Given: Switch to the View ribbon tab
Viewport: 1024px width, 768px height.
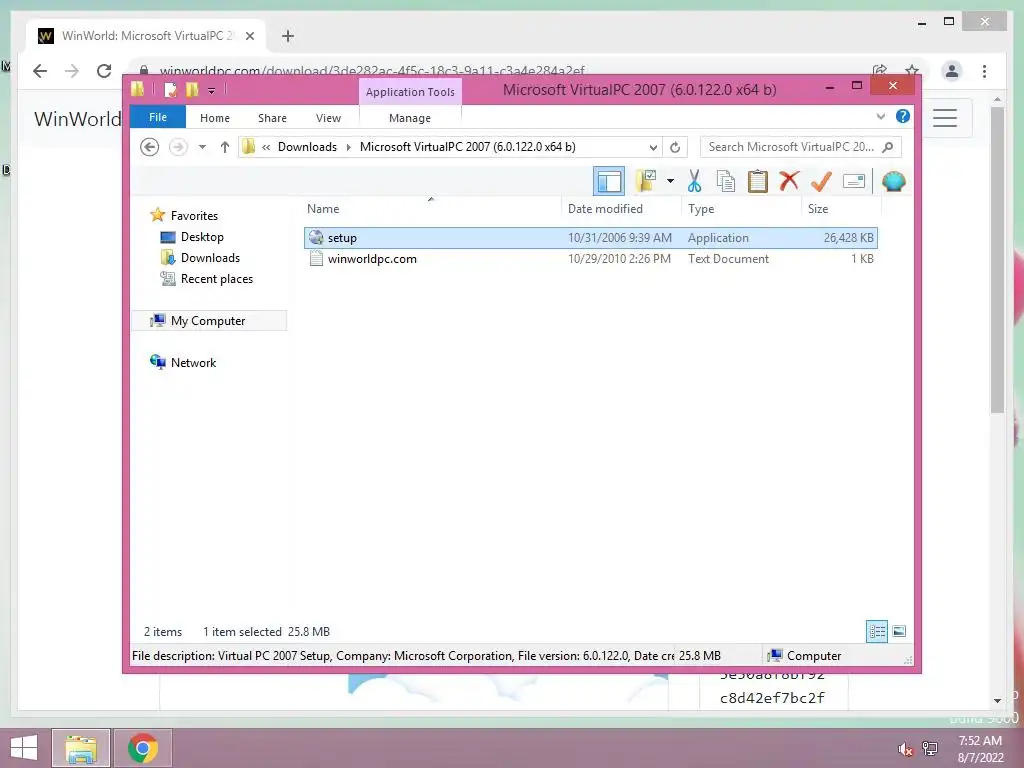Looking at the screenshot, I should [328, 118].
